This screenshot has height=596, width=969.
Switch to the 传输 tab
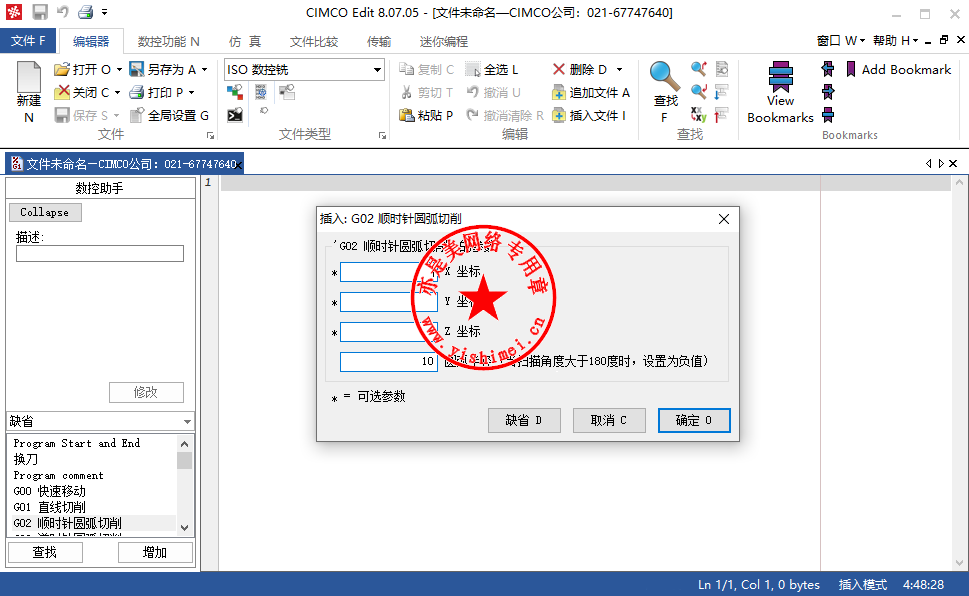[x=379, y=41]
